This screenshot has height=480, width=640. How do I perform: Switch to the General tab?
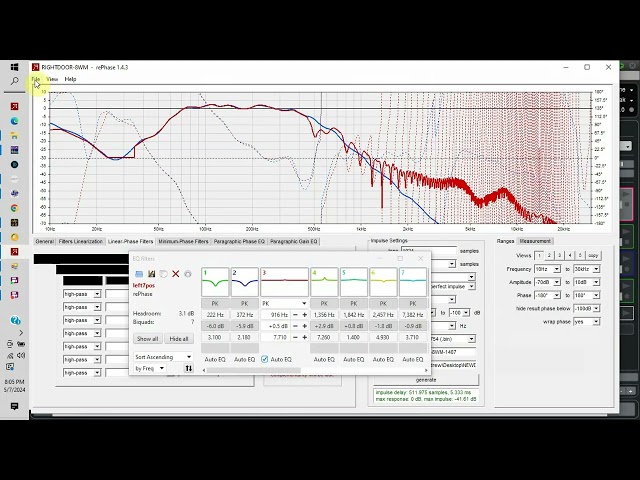44,241
